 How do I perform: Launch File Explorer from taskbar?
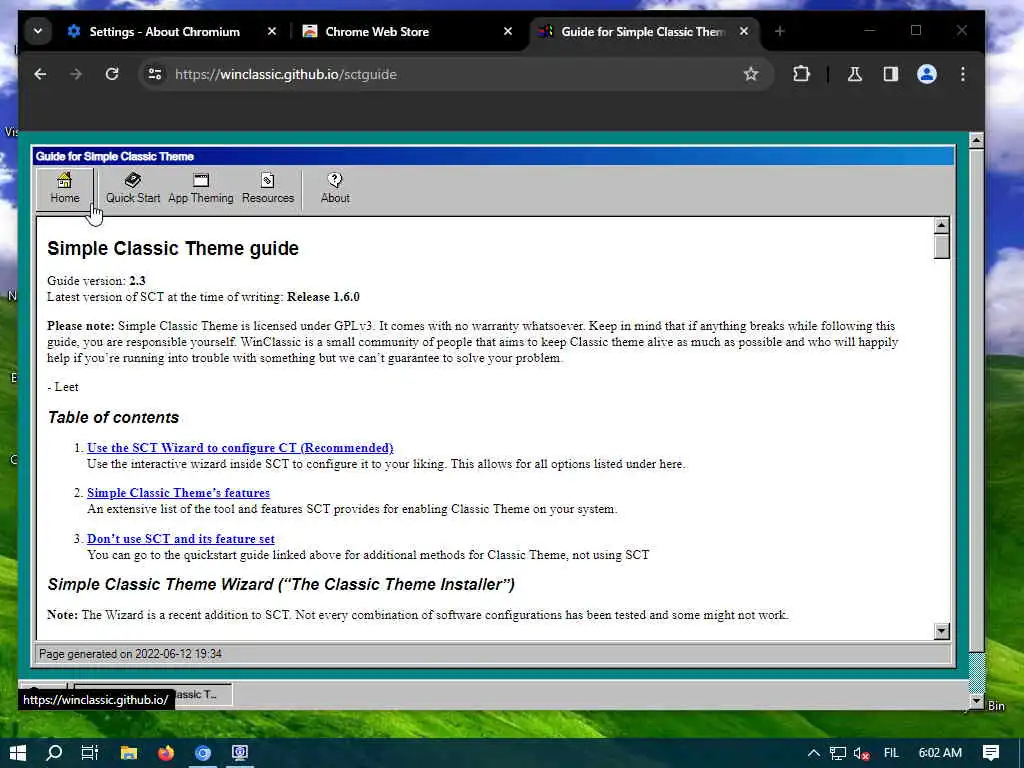[x=129, y=753]
